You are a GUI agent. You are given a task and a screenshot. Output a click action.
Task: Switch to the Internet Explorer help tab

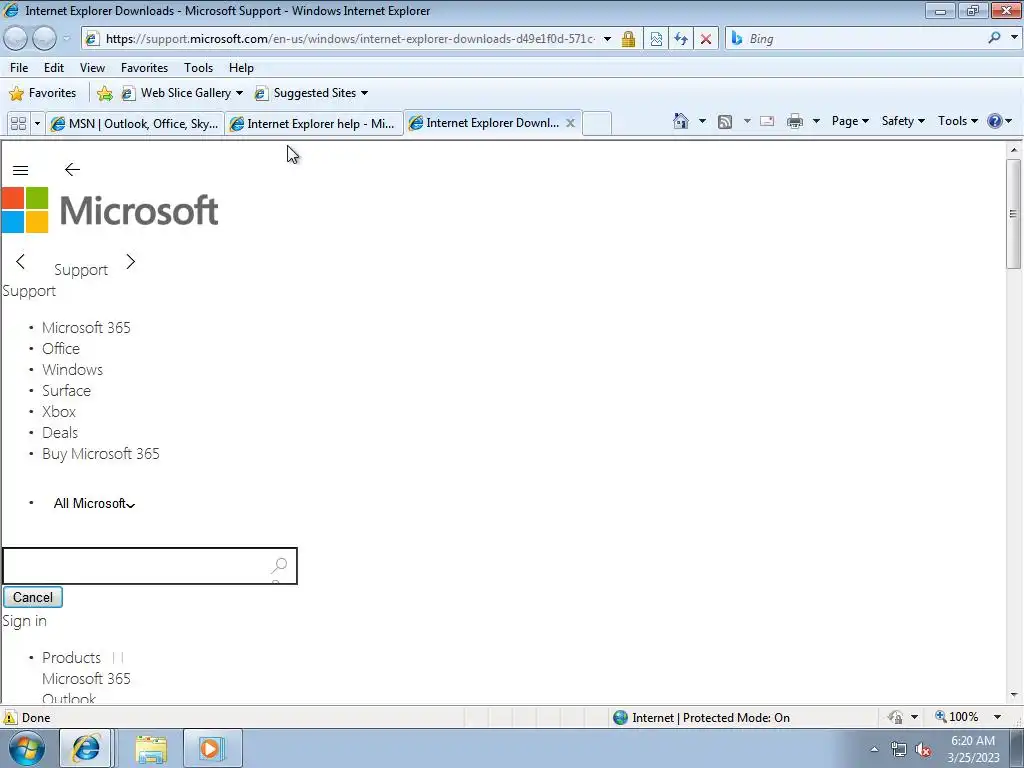tap(313, 123)
